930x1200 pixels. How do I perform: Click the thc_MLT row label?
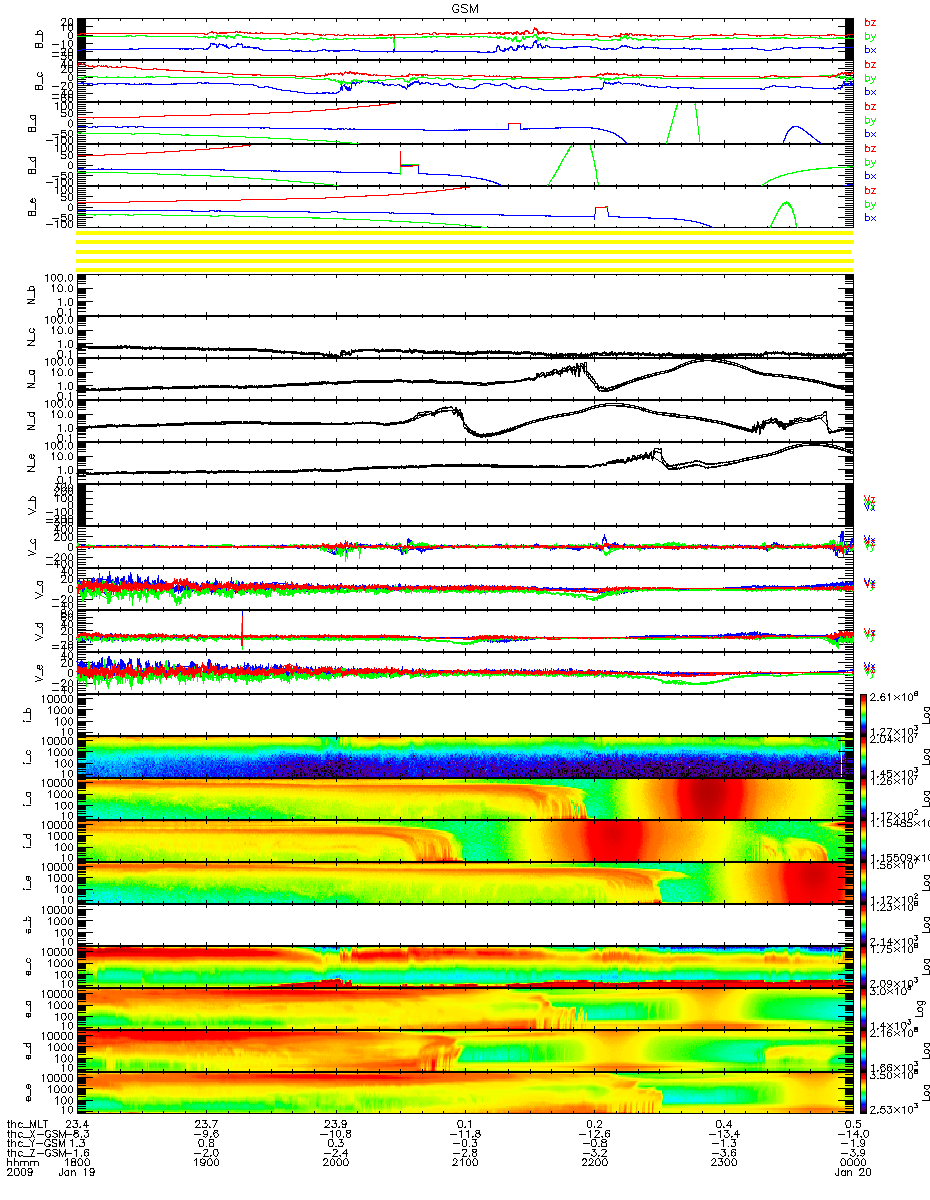pos(28,1122)
